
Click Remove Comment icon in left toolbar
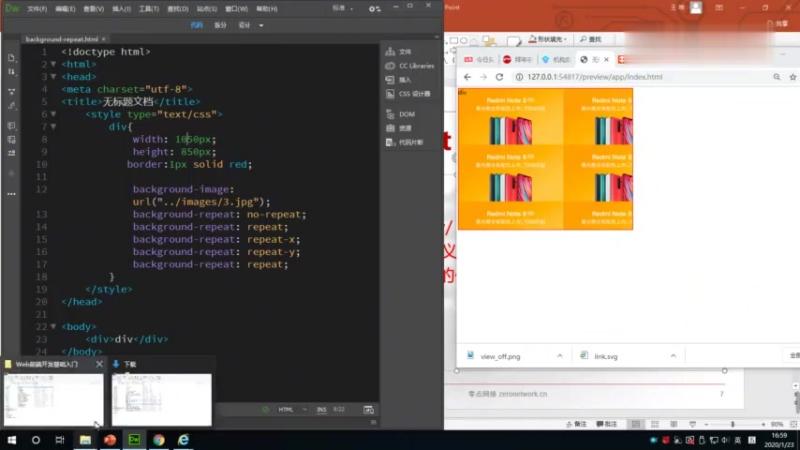(11, 139)
